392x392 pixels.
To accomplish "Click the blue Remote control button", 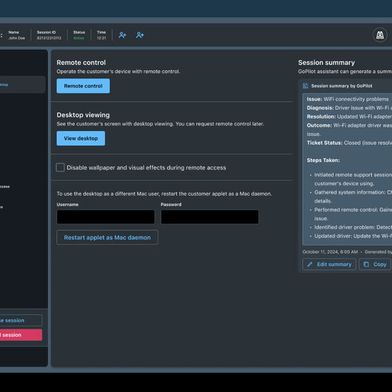I will (83, 86).
